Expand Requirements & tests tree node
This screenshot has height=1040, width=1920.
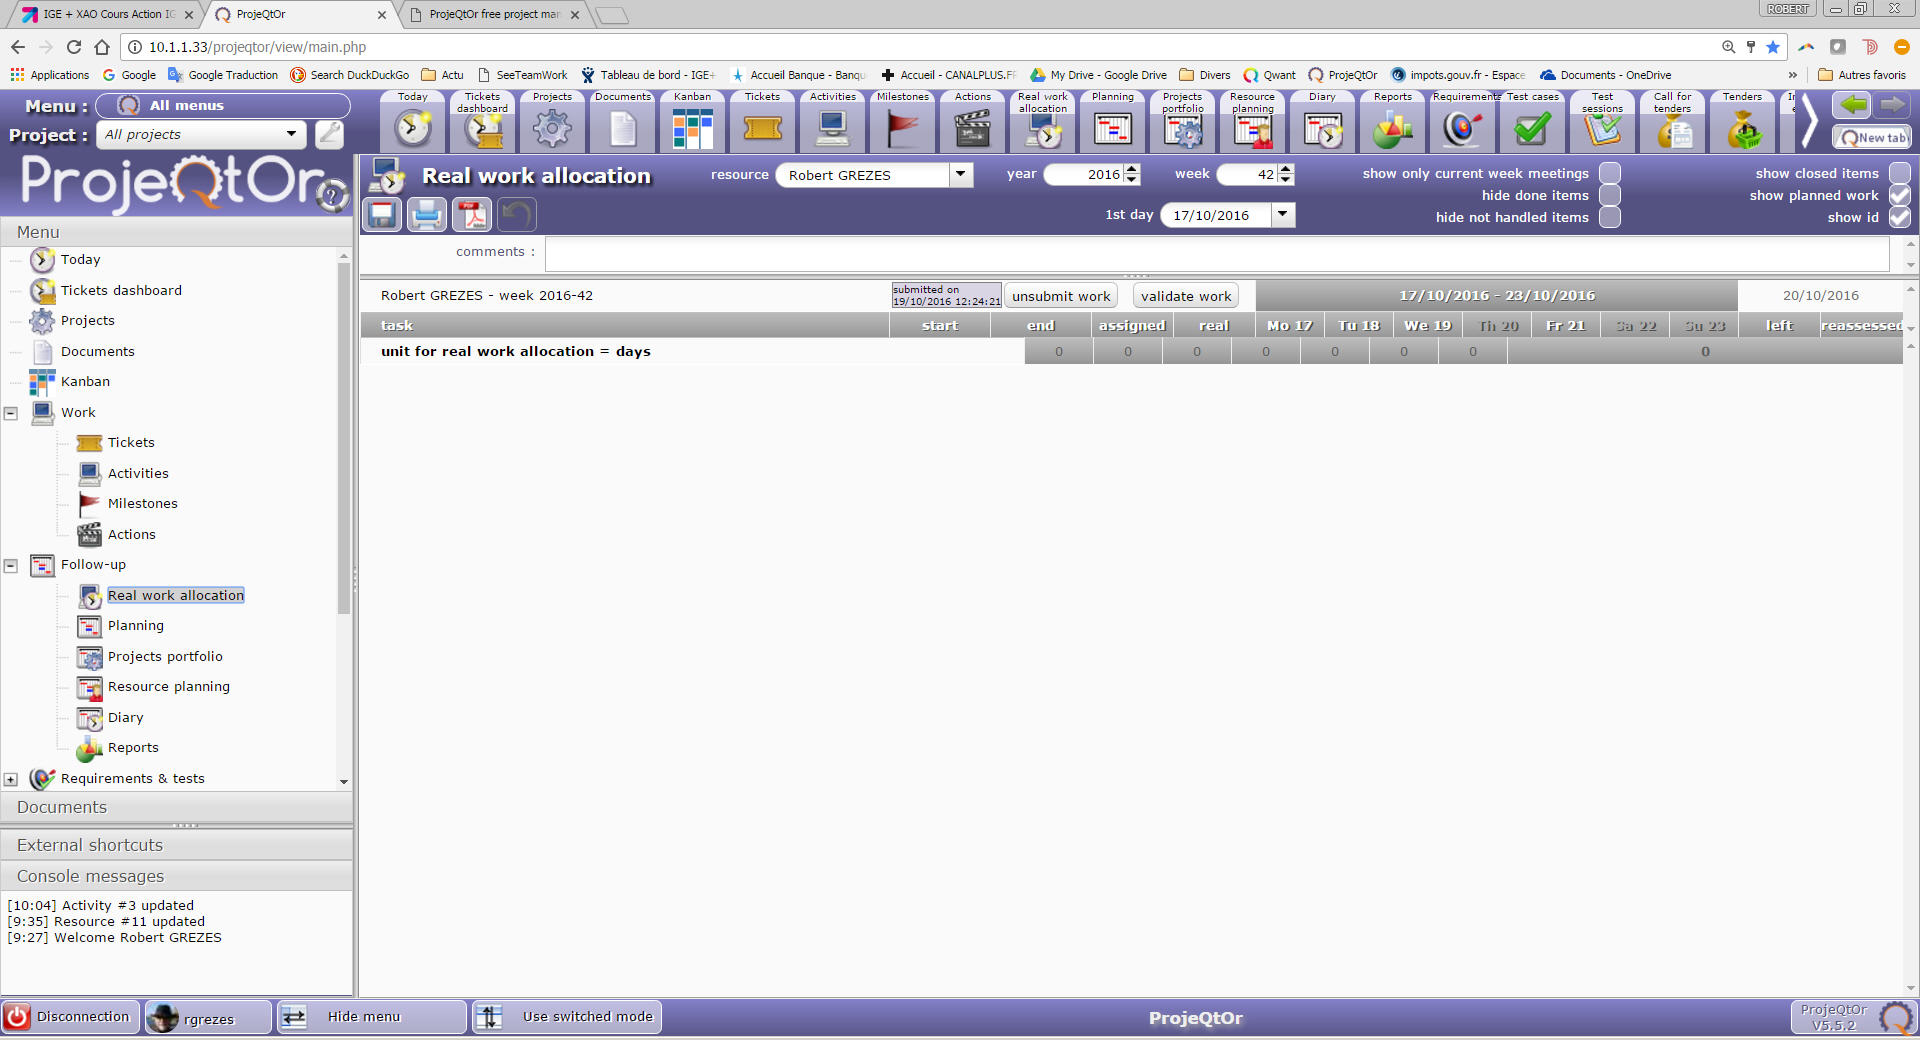pos(11,779)
